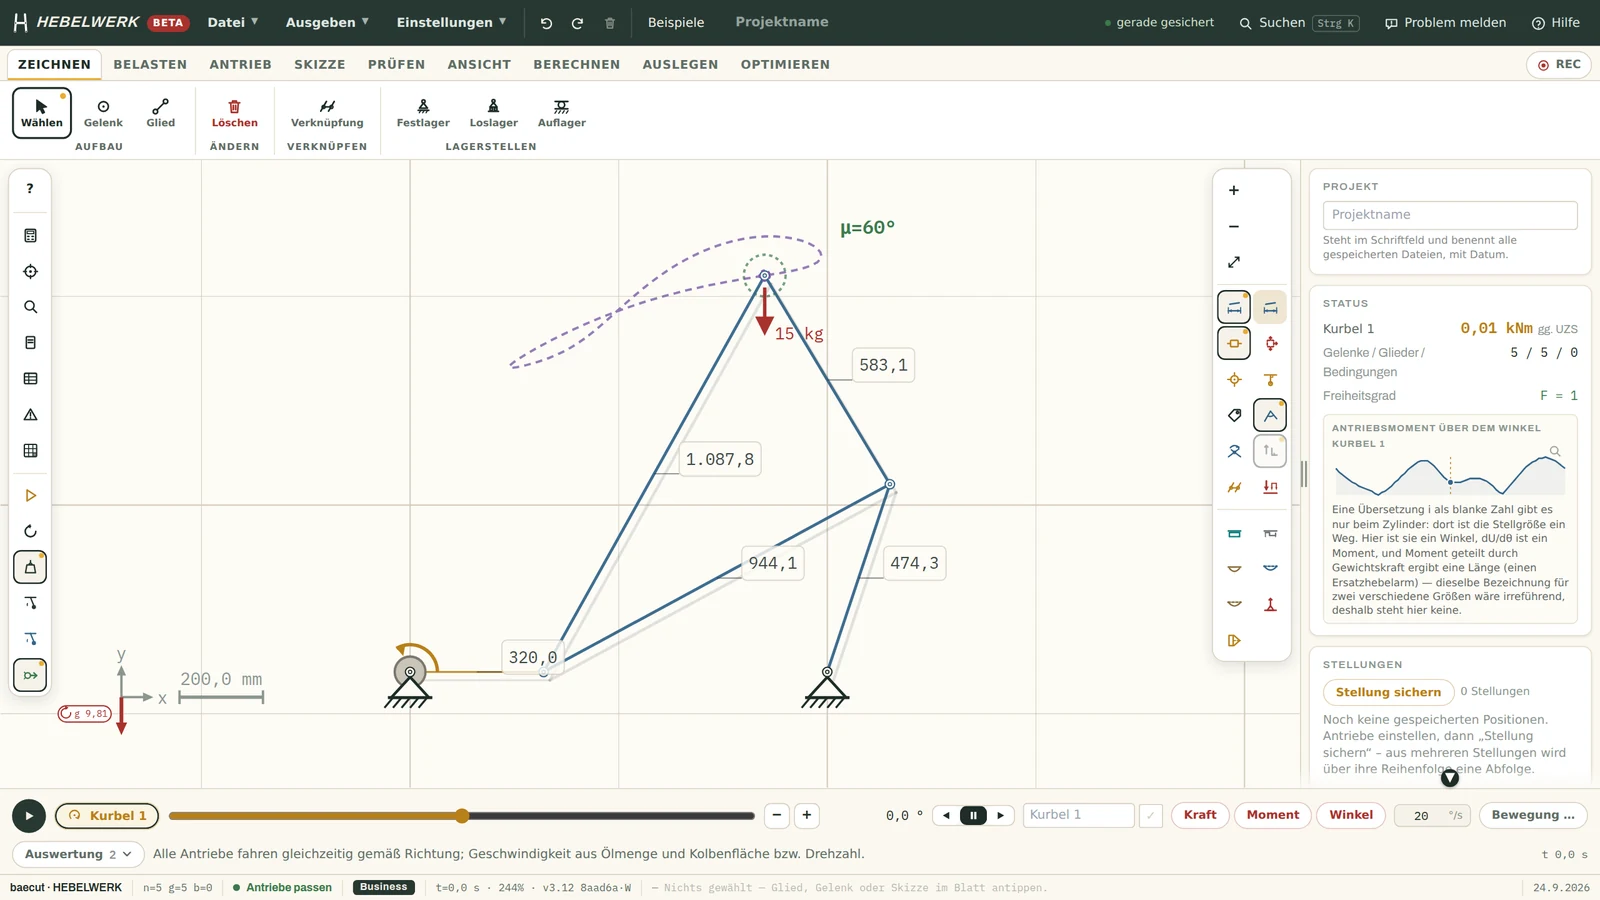Open the warning triangle icon in left sidebar
The height and width of the screenshot is (900, 1600).
(x=30, y=415)
